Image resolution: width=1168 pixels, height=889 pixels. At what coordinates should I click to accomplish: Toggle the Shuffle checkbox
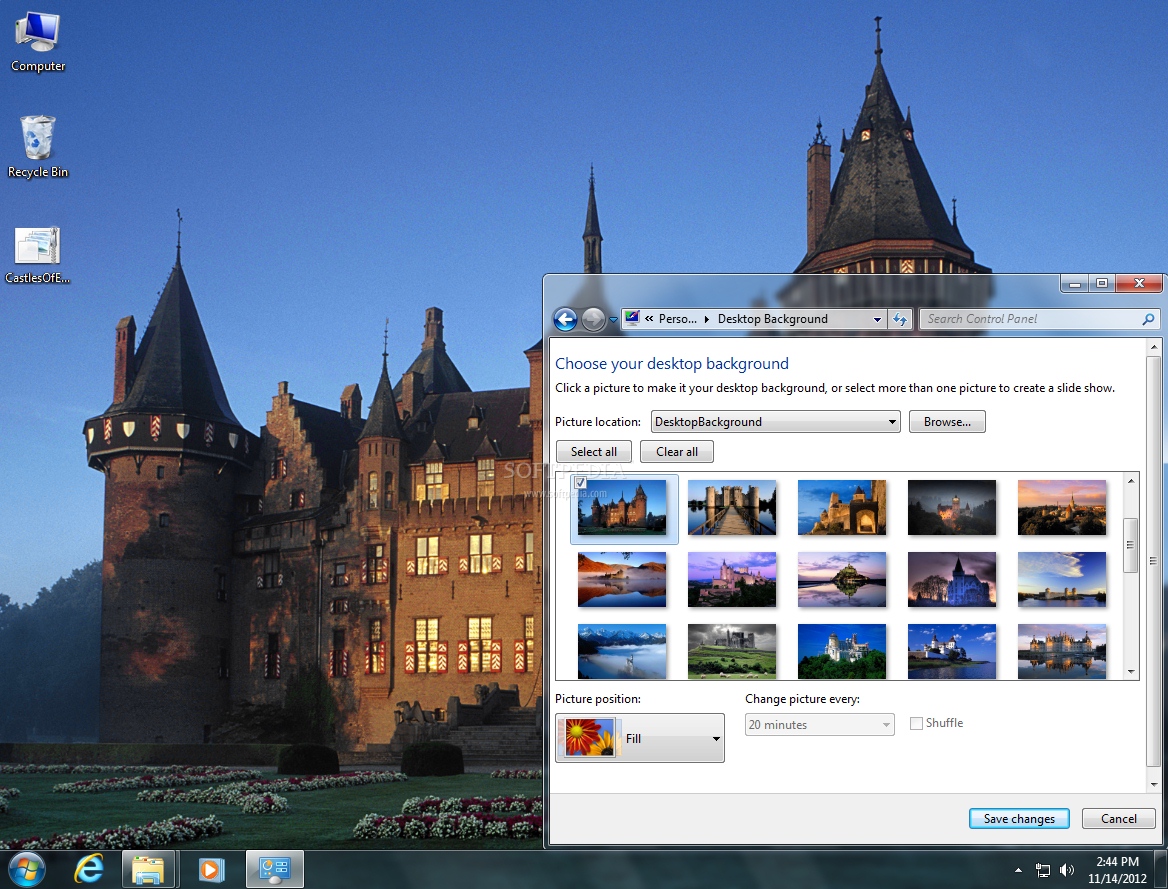tap(917, 723)
